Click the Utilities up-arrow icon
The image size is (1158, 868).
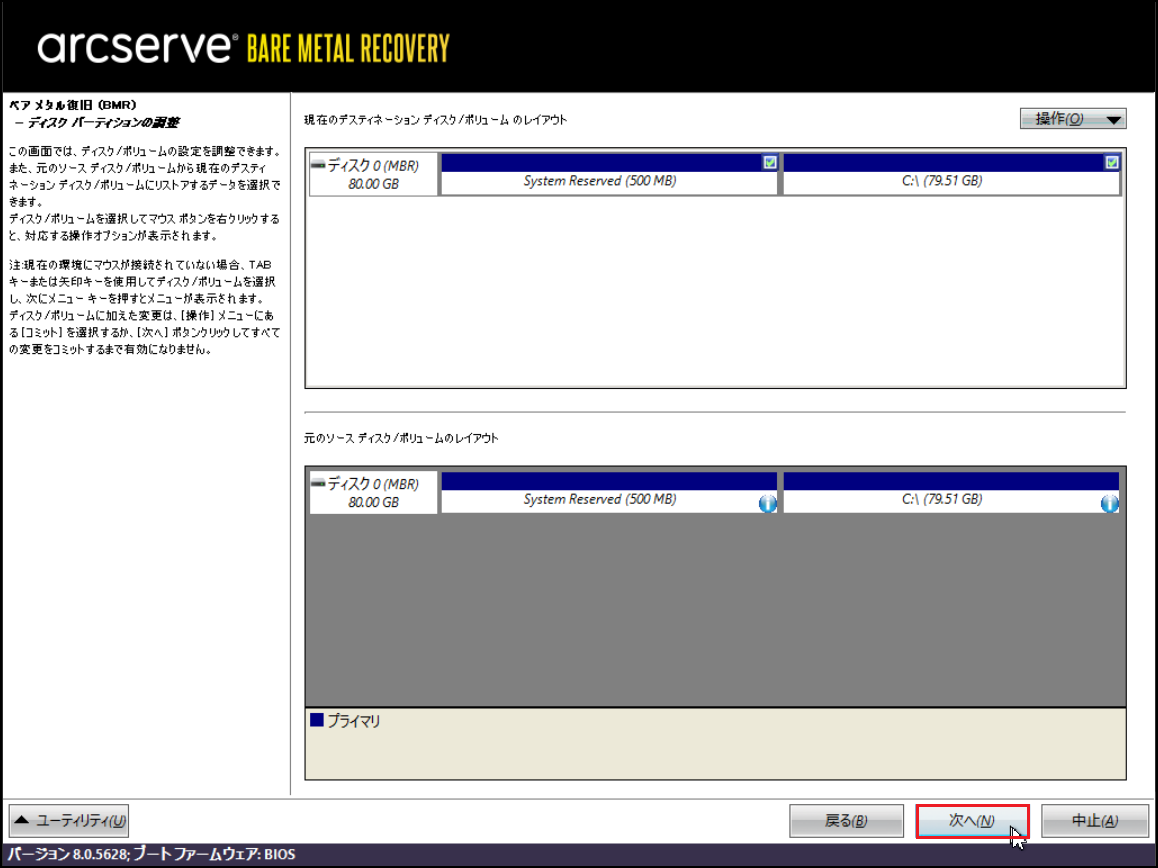pyautogui.click(x=21, y=821)
